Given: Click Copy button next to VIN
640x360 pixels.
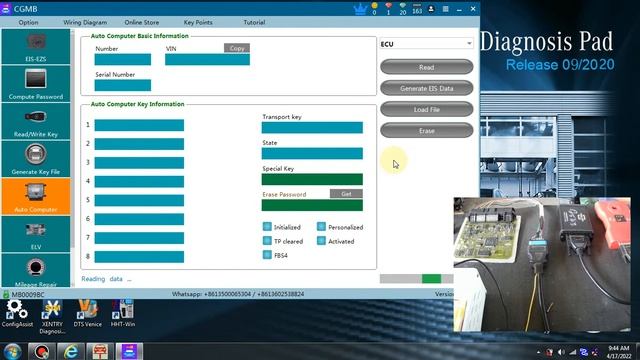Looking at the screenshot, I should (237, 48).
